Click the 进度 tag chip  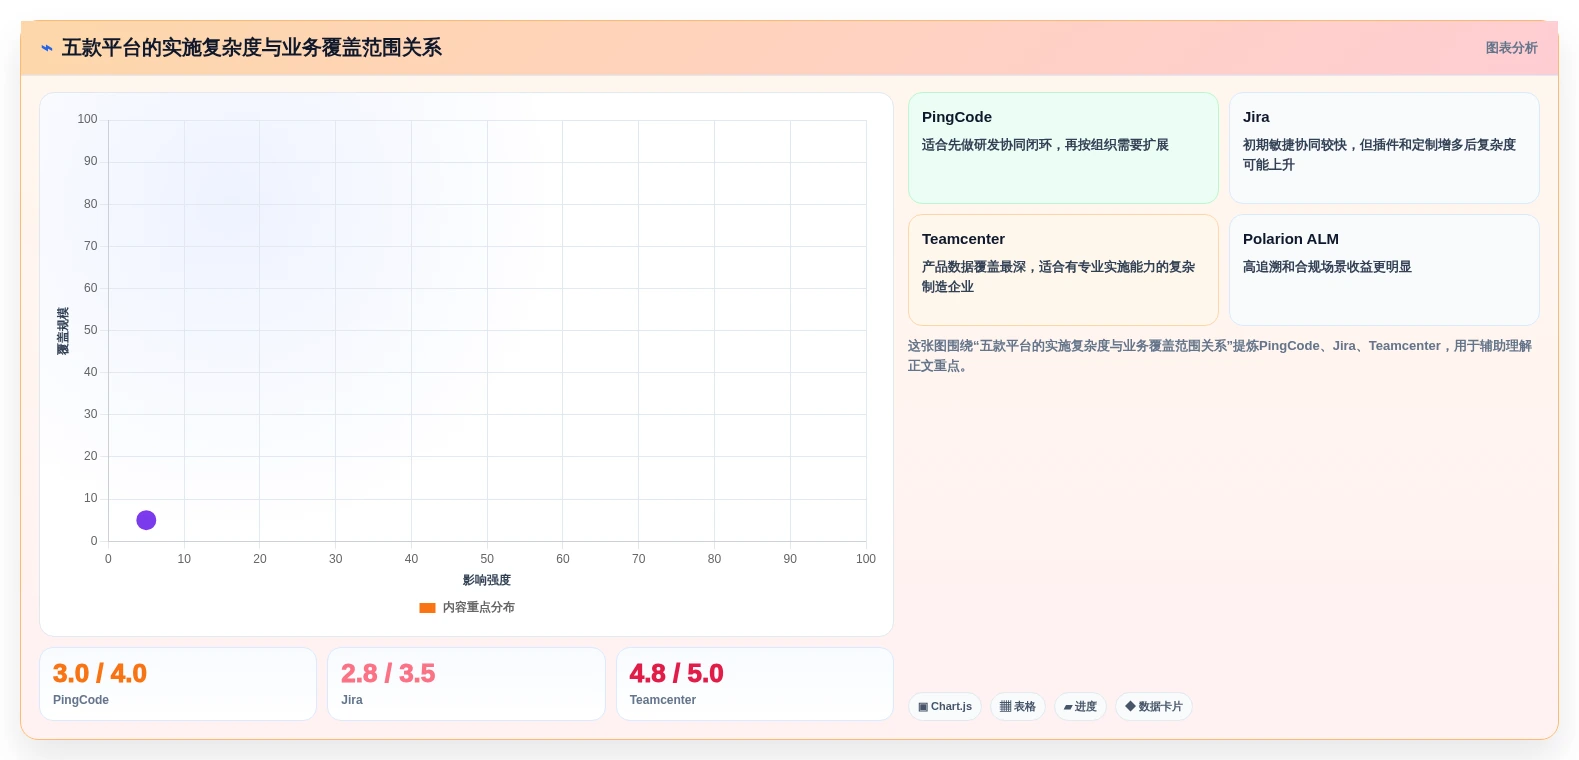pos(1080,707)
